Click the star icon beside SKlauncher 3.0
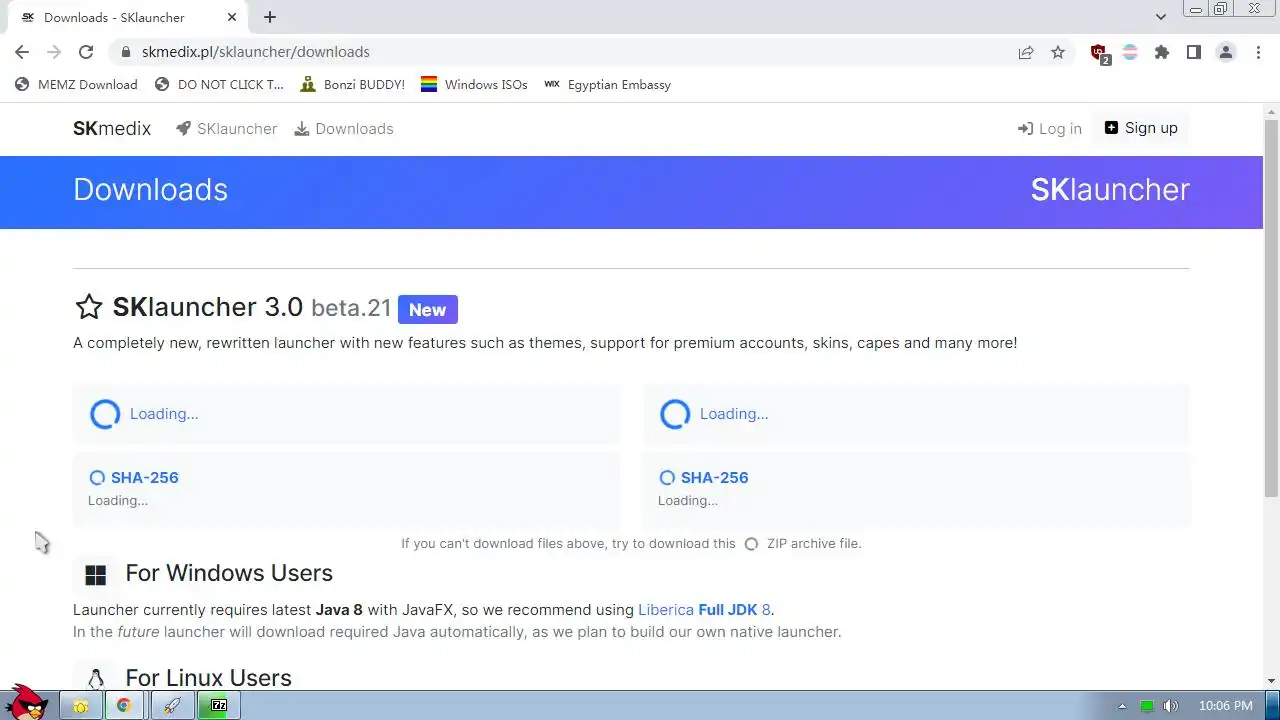 pos(89,307)
